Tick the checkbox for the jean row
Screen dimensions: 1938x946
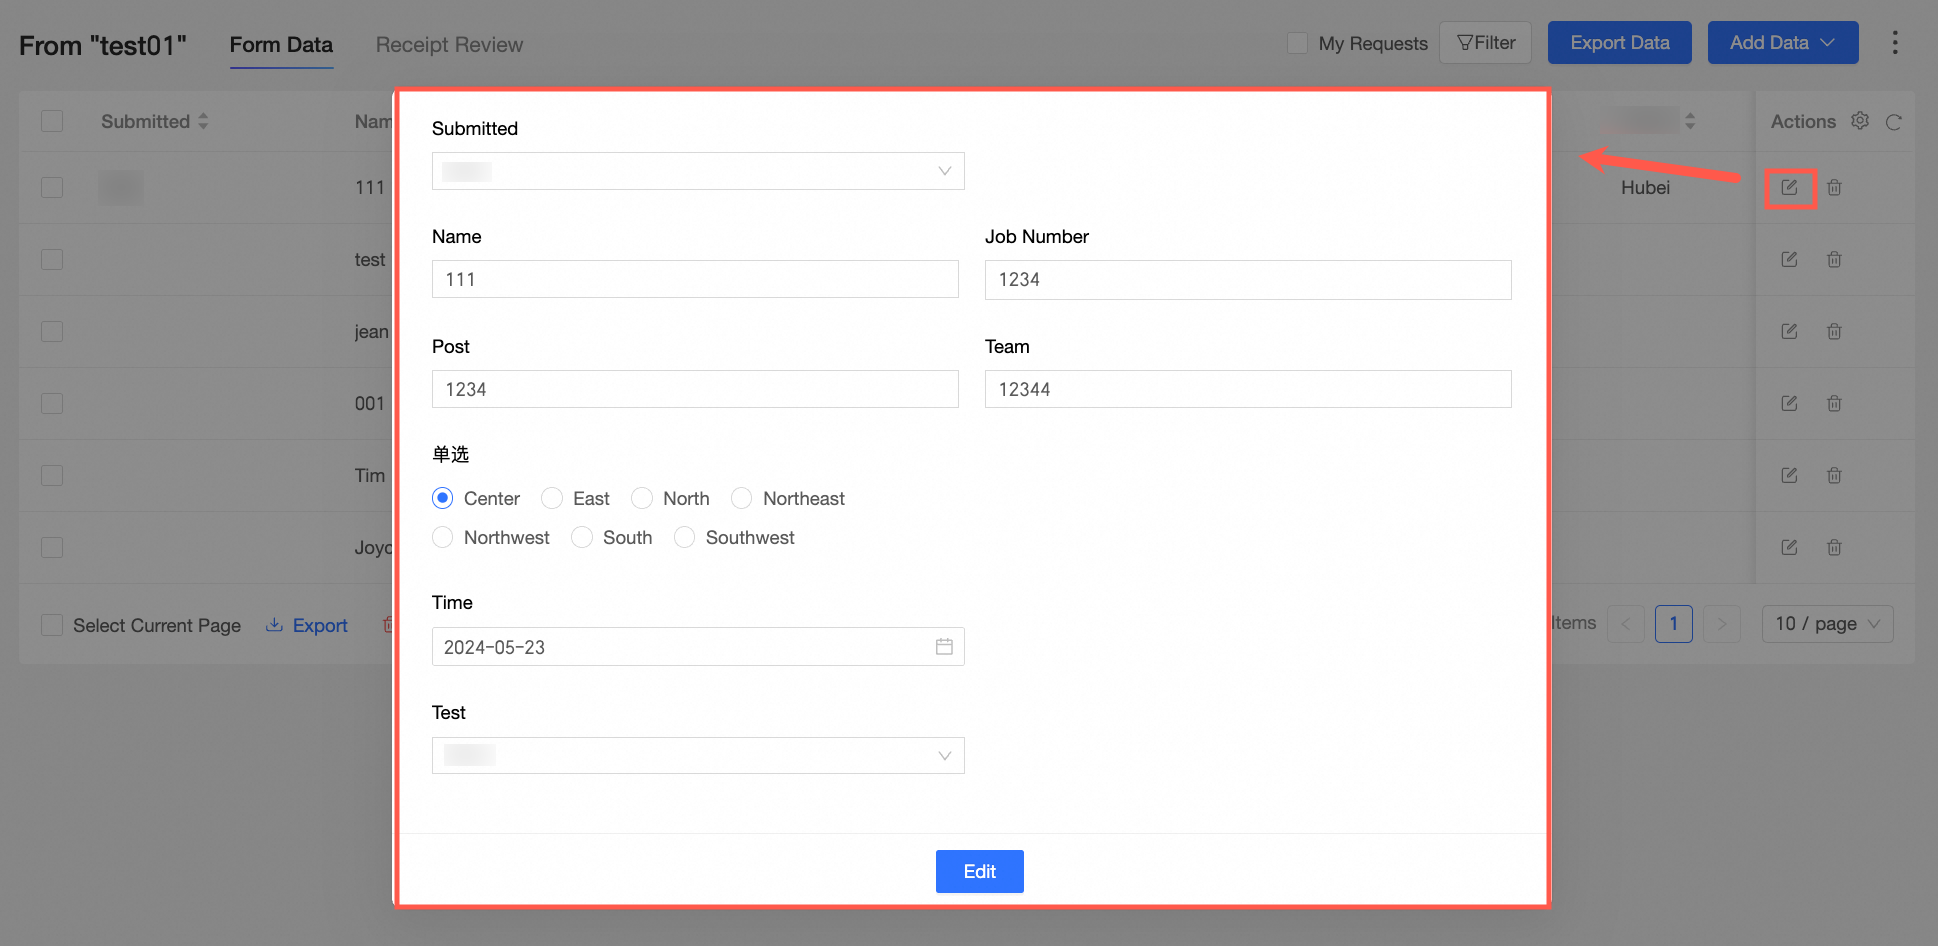coord(52,331)
